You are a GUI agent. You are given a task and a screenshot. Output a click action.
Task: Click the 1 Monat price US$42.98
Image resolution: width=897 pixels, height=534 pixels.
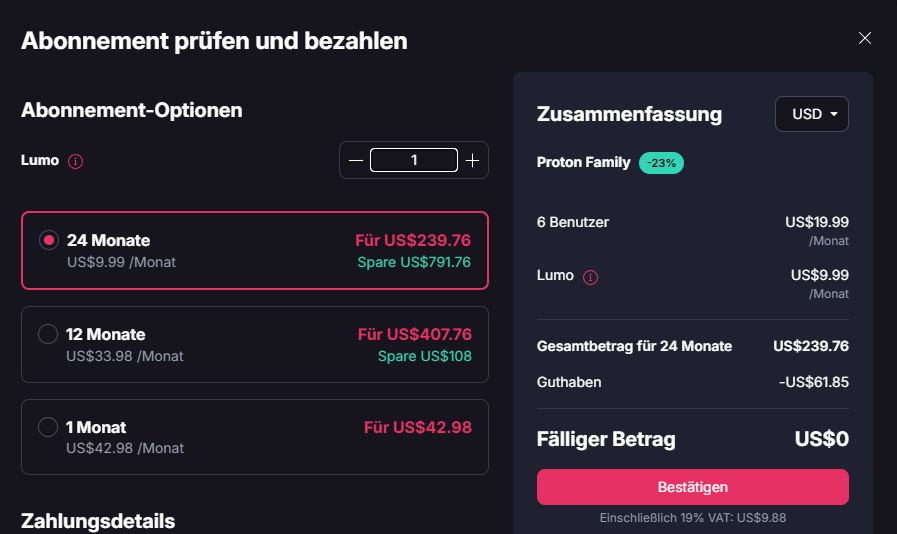coord(417,427)
